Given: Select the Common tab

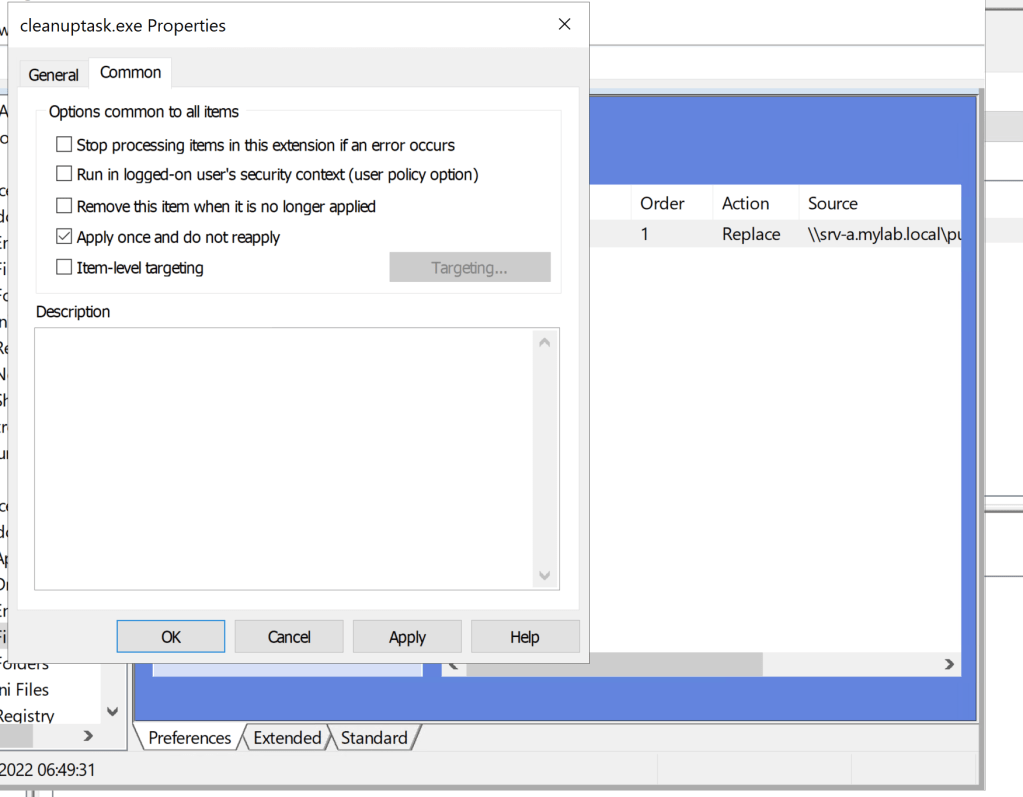Looking at the screenshot, I should (x=130, y=73).
